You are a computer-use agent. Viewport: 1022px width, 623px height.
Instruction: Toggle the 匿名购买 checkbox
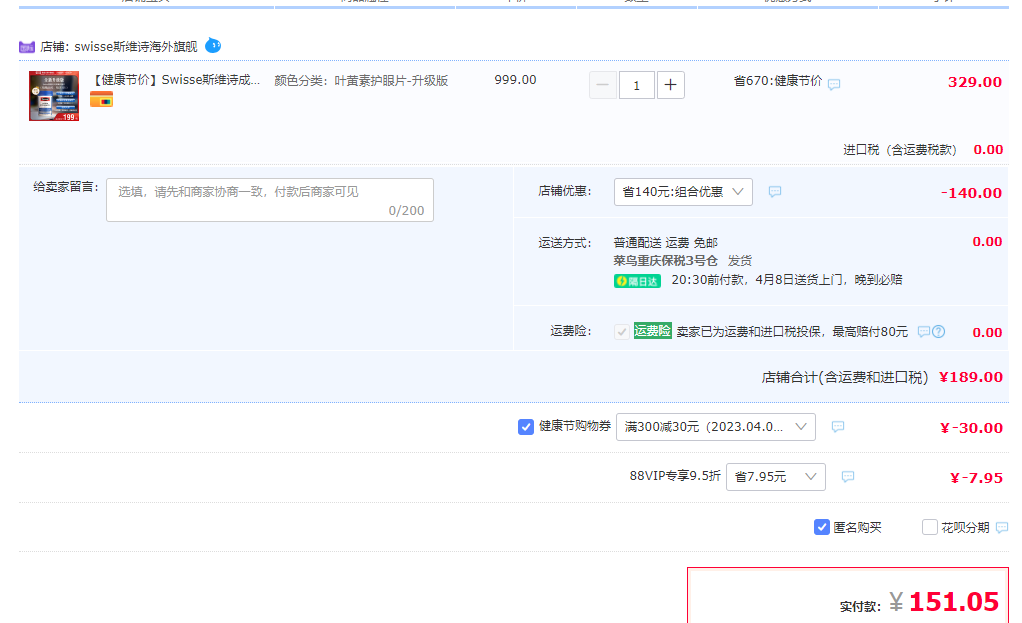pyautogui.click(x=822, y=527)
